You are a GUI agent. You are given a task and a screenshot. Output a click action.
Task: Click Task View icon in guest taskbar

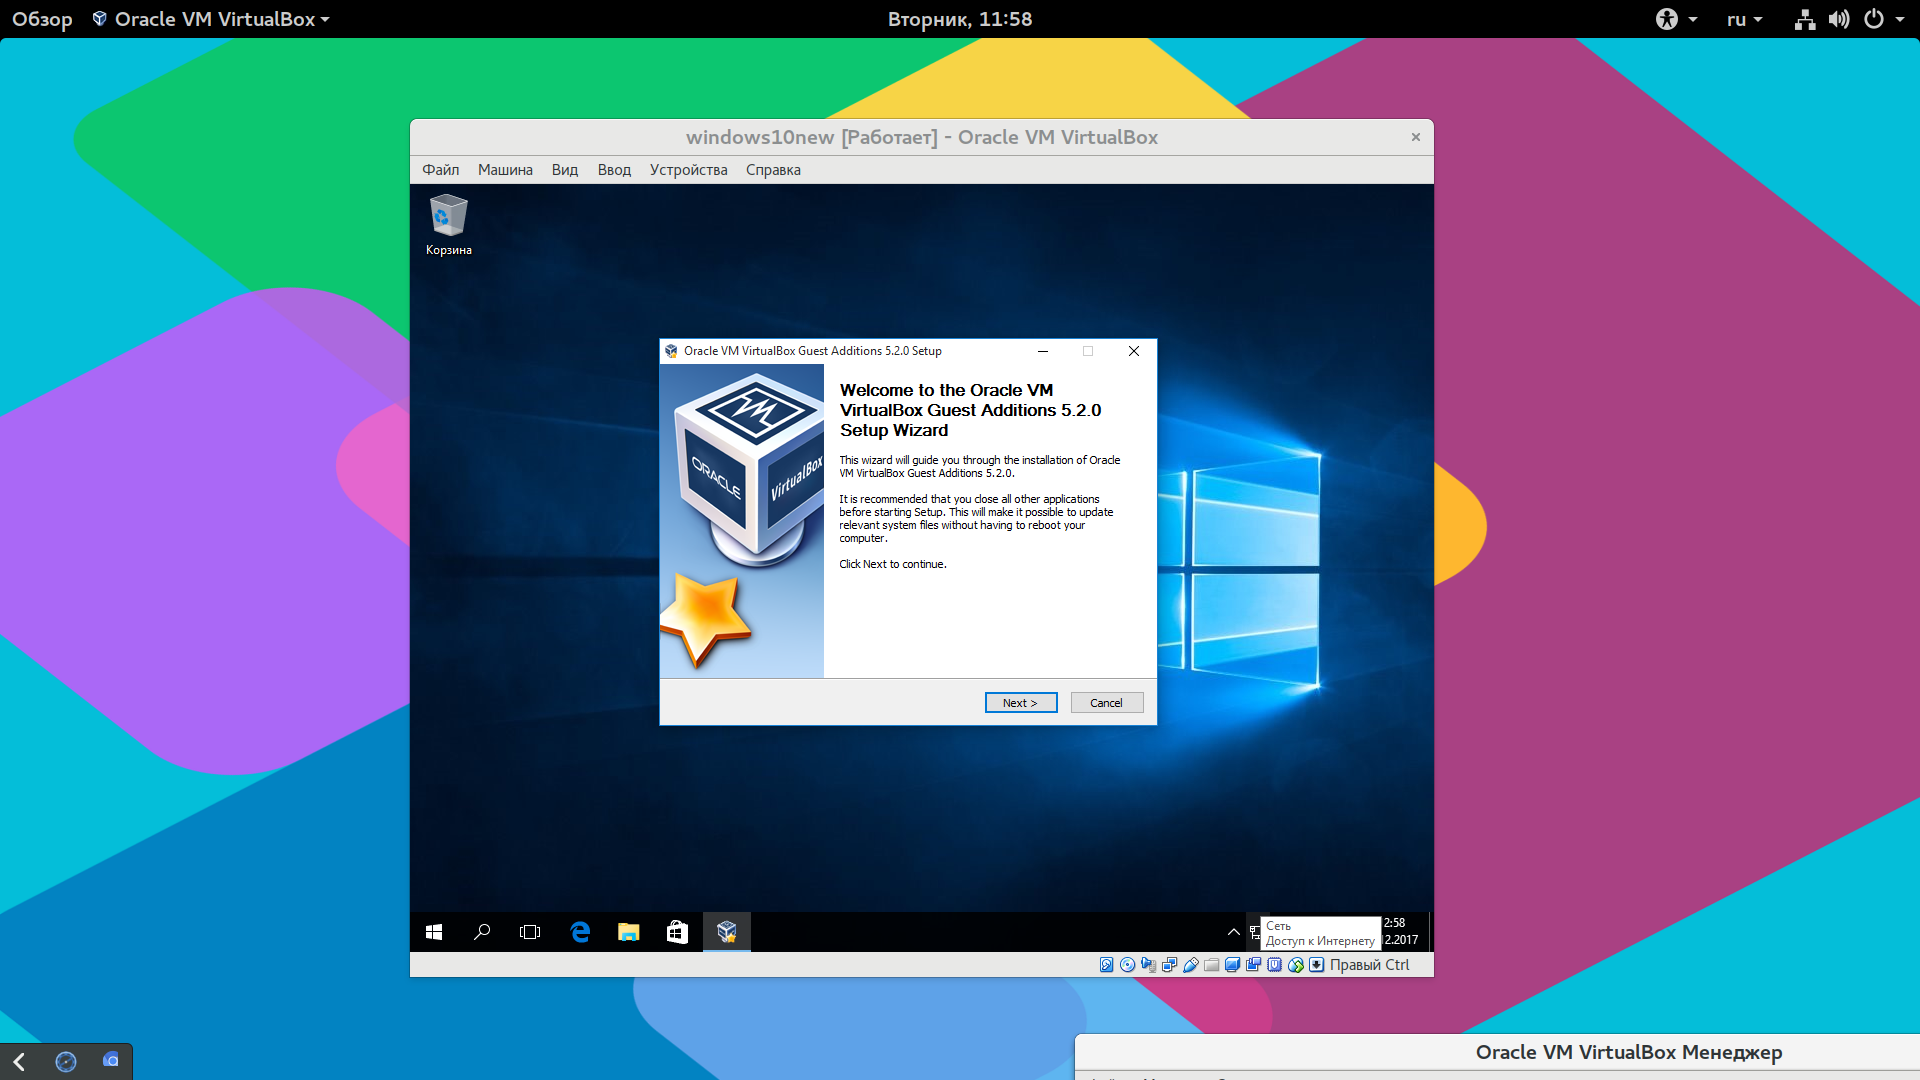tap(530, 931)
